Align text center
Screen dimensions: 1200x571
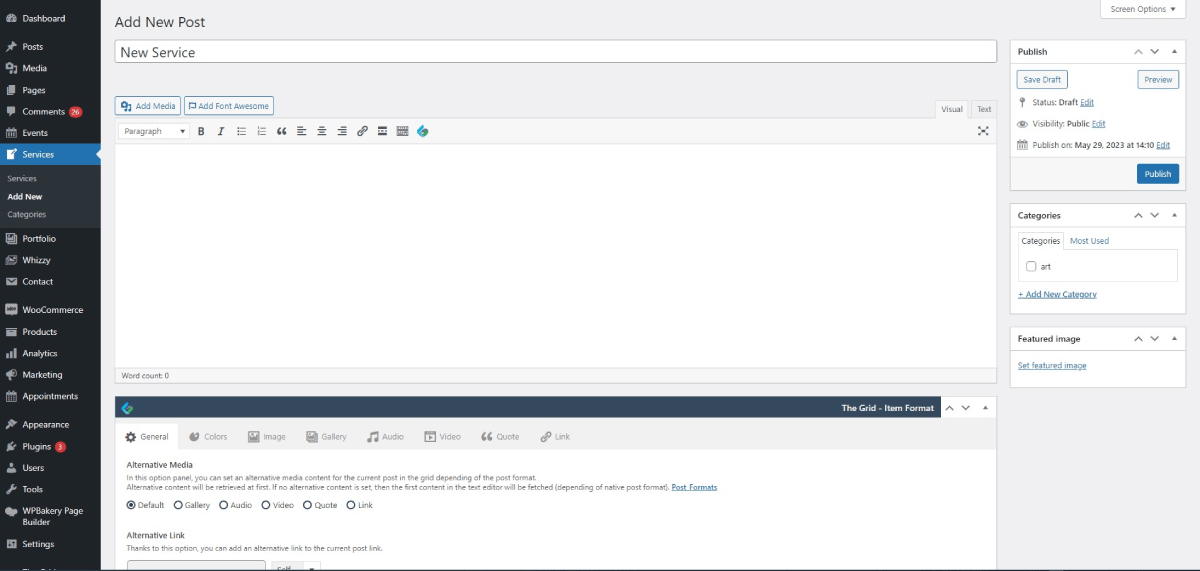322,131
